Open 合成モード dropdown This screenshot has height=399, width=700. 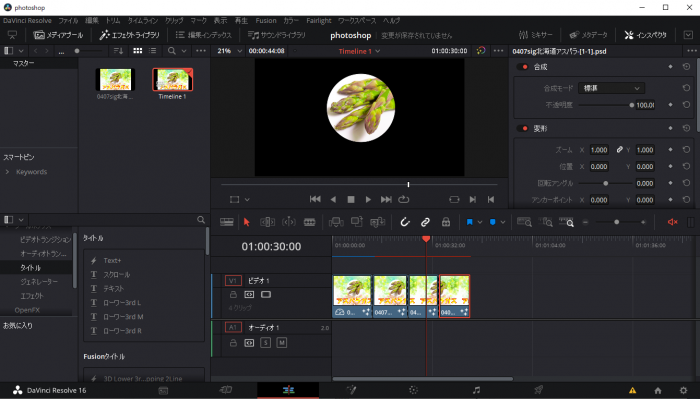[x=611, y=88]
